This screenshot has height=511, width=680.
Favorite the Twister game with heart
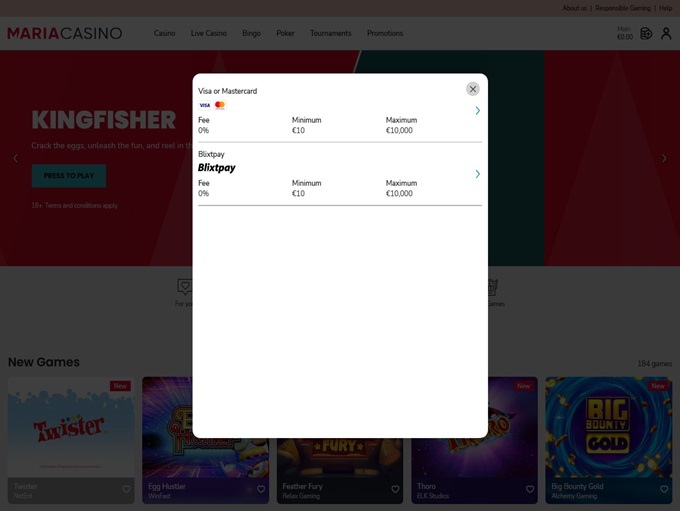click(x=127, y=490)
